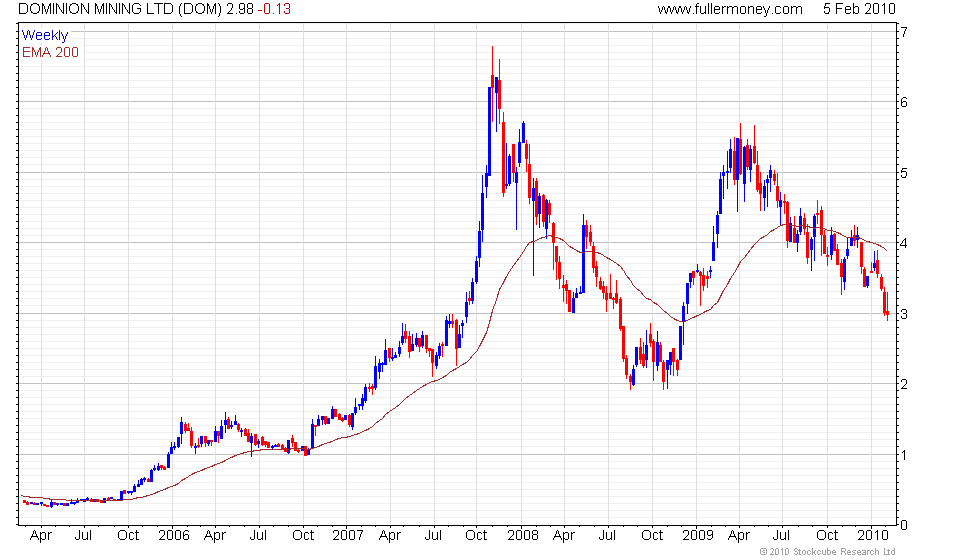Click the Stockcube Research Ltd copyright text
The image size is (980, 560).
[x=827, y=552]
